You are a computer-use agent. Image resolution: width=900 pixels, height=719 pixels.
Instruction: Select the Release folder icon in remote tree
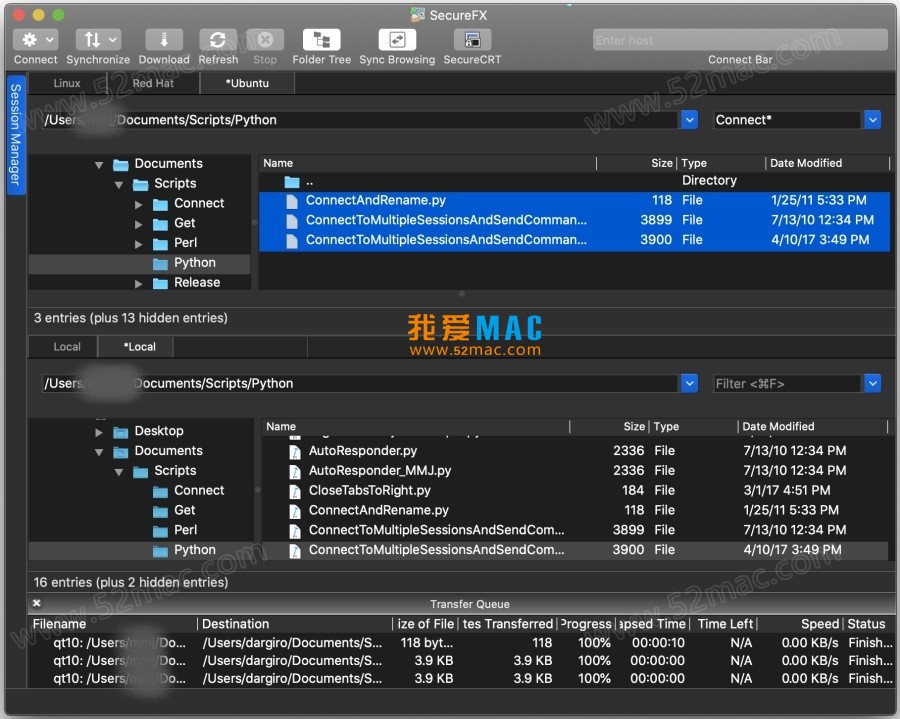[161, 283]
